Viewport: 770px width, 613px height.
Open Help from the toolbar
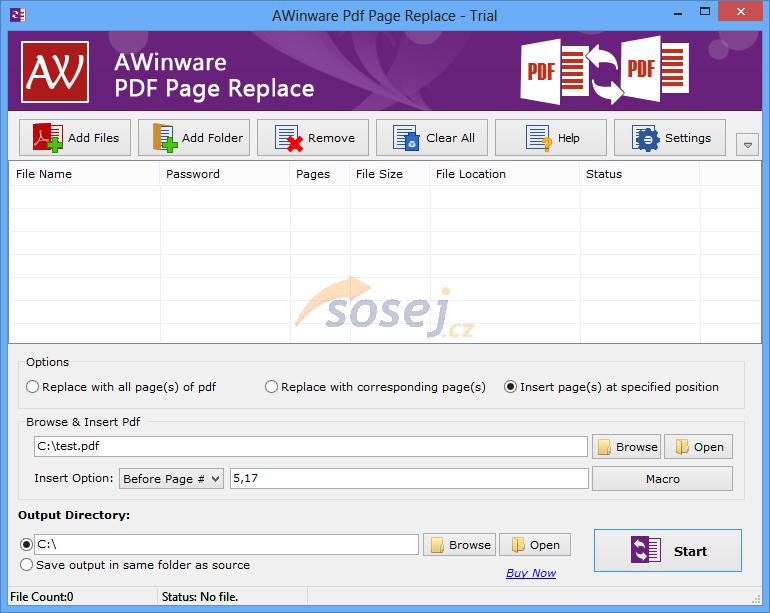pyautogui.click(x=551, y=138)
